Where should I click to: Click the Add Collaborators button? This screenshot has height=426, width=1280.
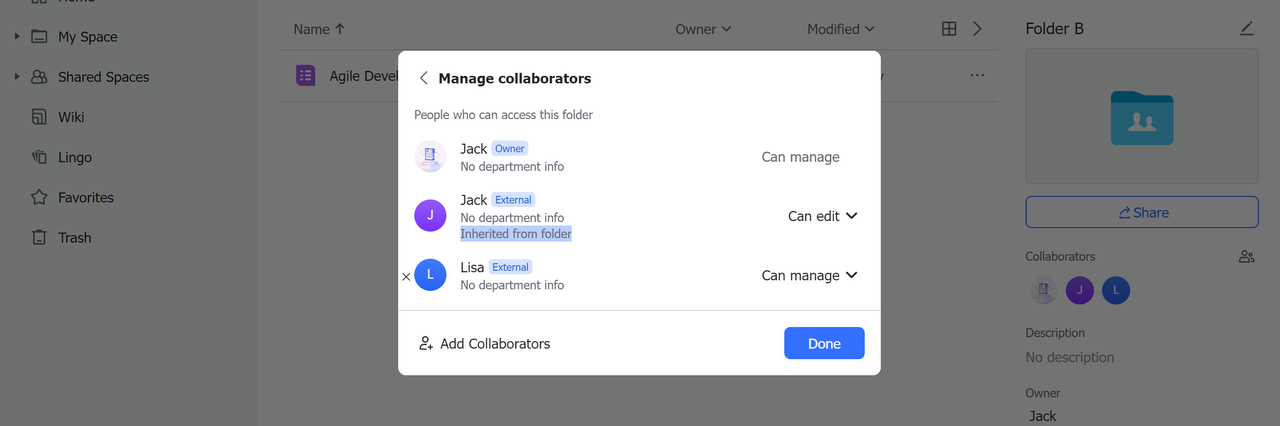484,344
